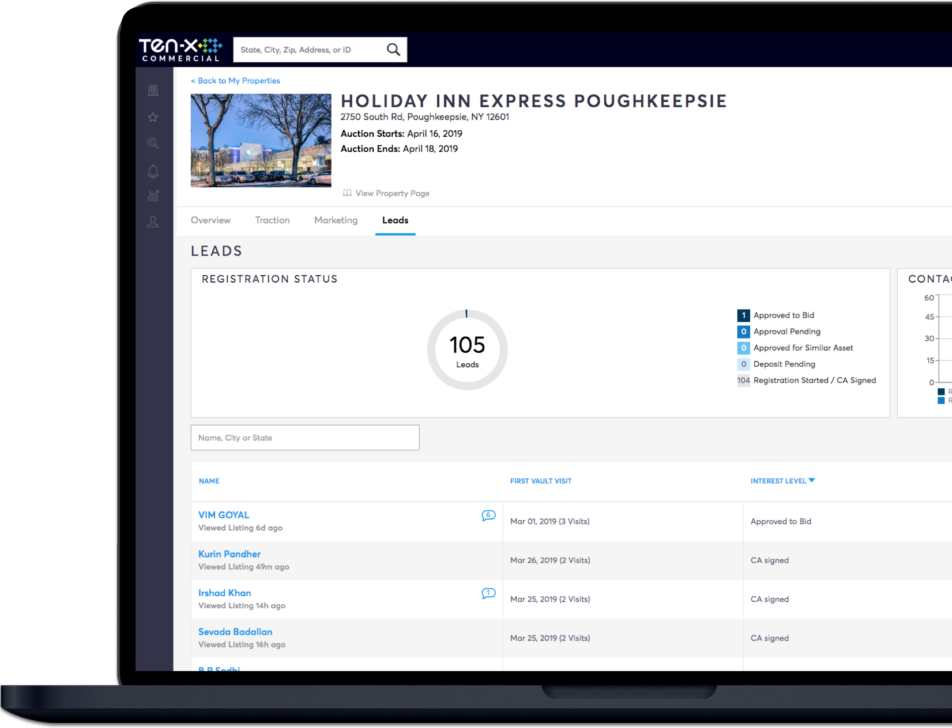Click the Ten-X Commercial logo

coord(180,50)
